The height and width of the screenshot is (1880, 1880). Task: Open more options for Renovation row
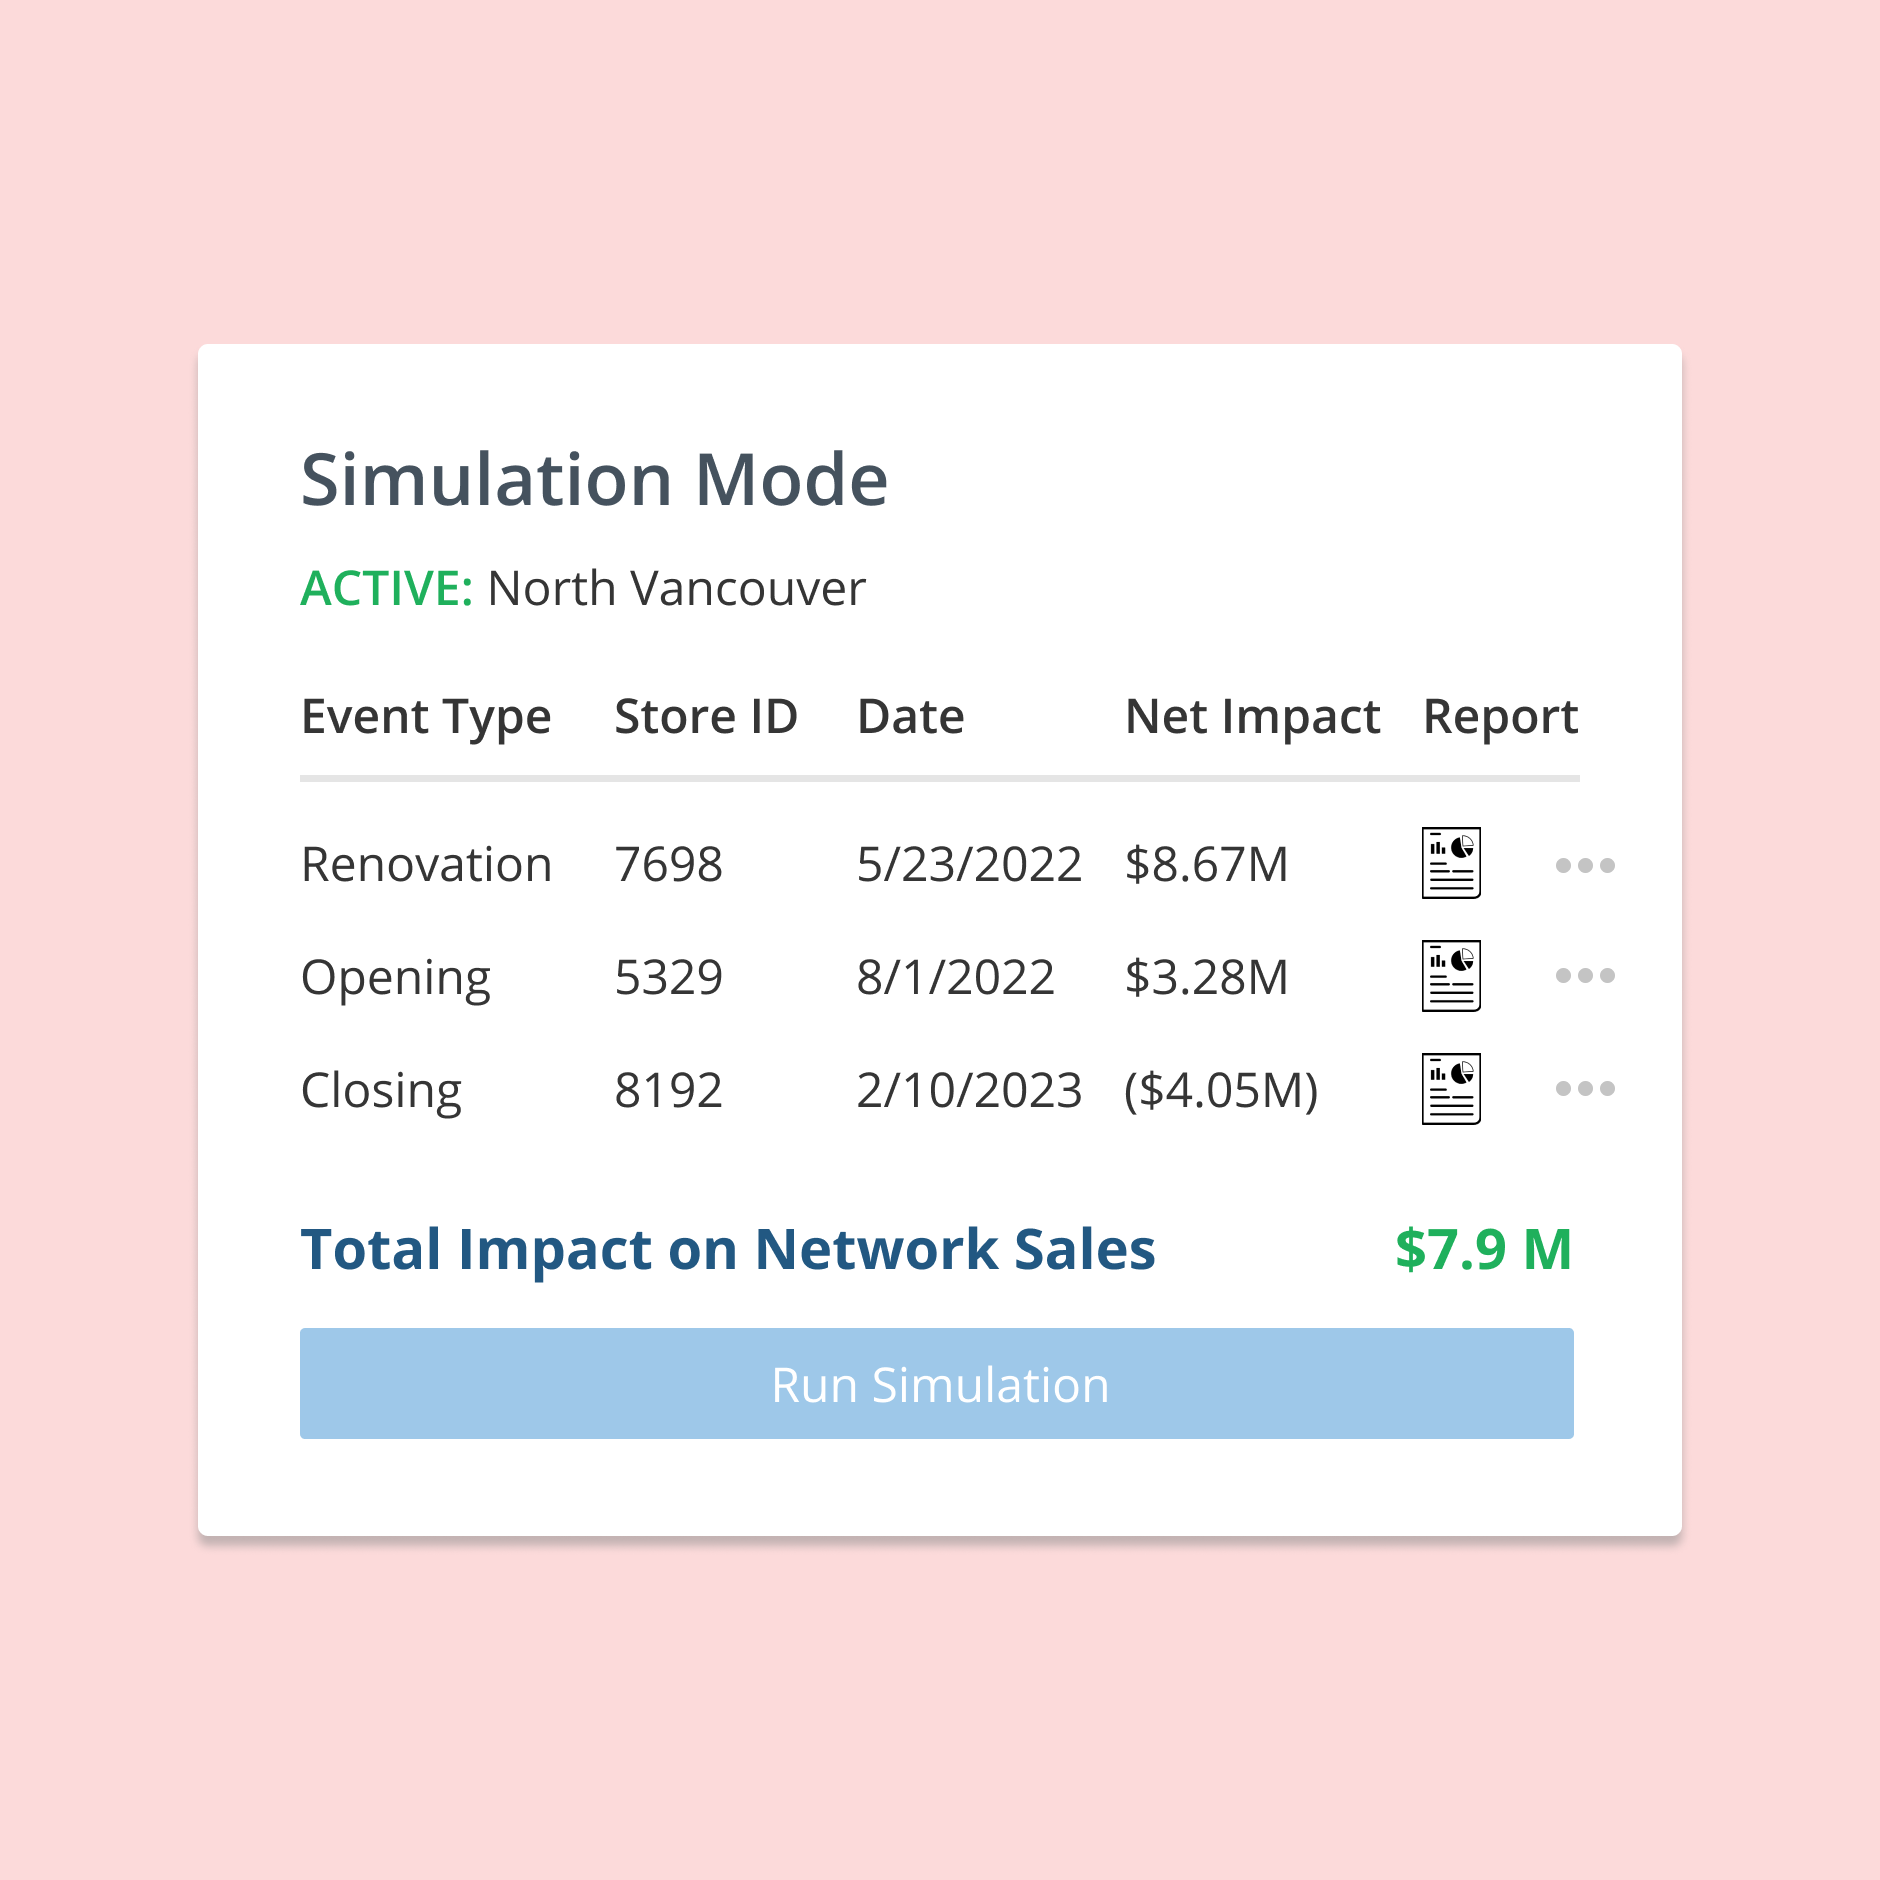pos(1585,865)
